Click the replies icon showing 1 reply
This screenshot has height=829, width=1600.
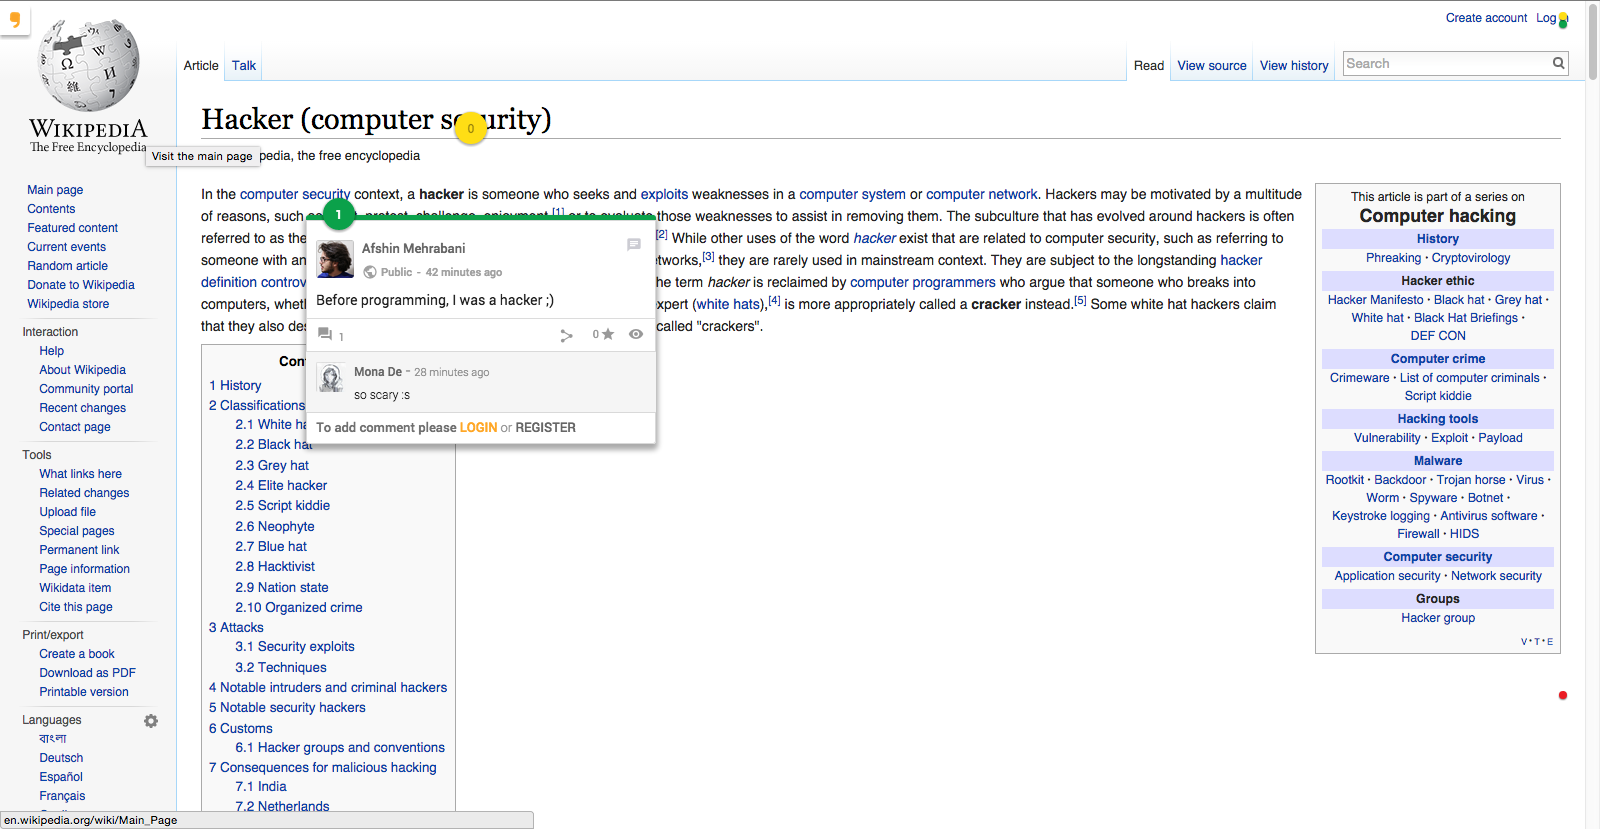coord(325,334)
